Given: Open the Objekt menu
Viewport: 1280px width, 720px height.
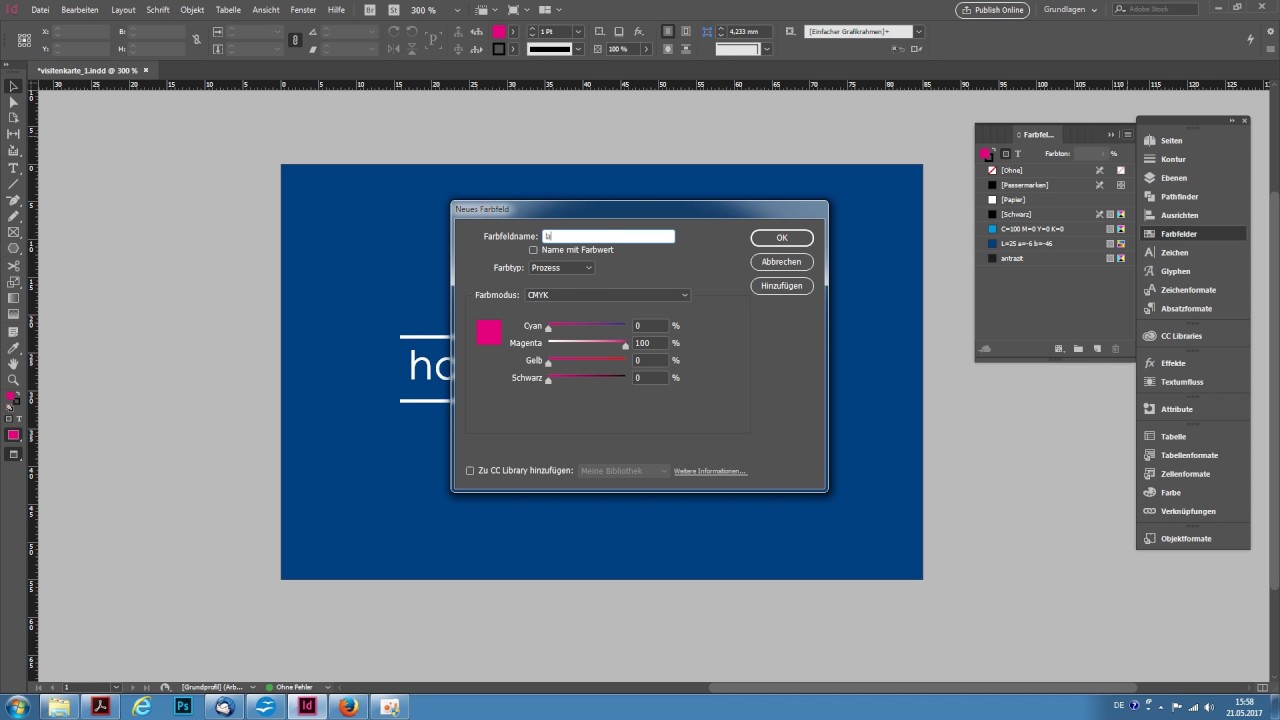Looking at the screenshot, I should click(x=192, y=10).
